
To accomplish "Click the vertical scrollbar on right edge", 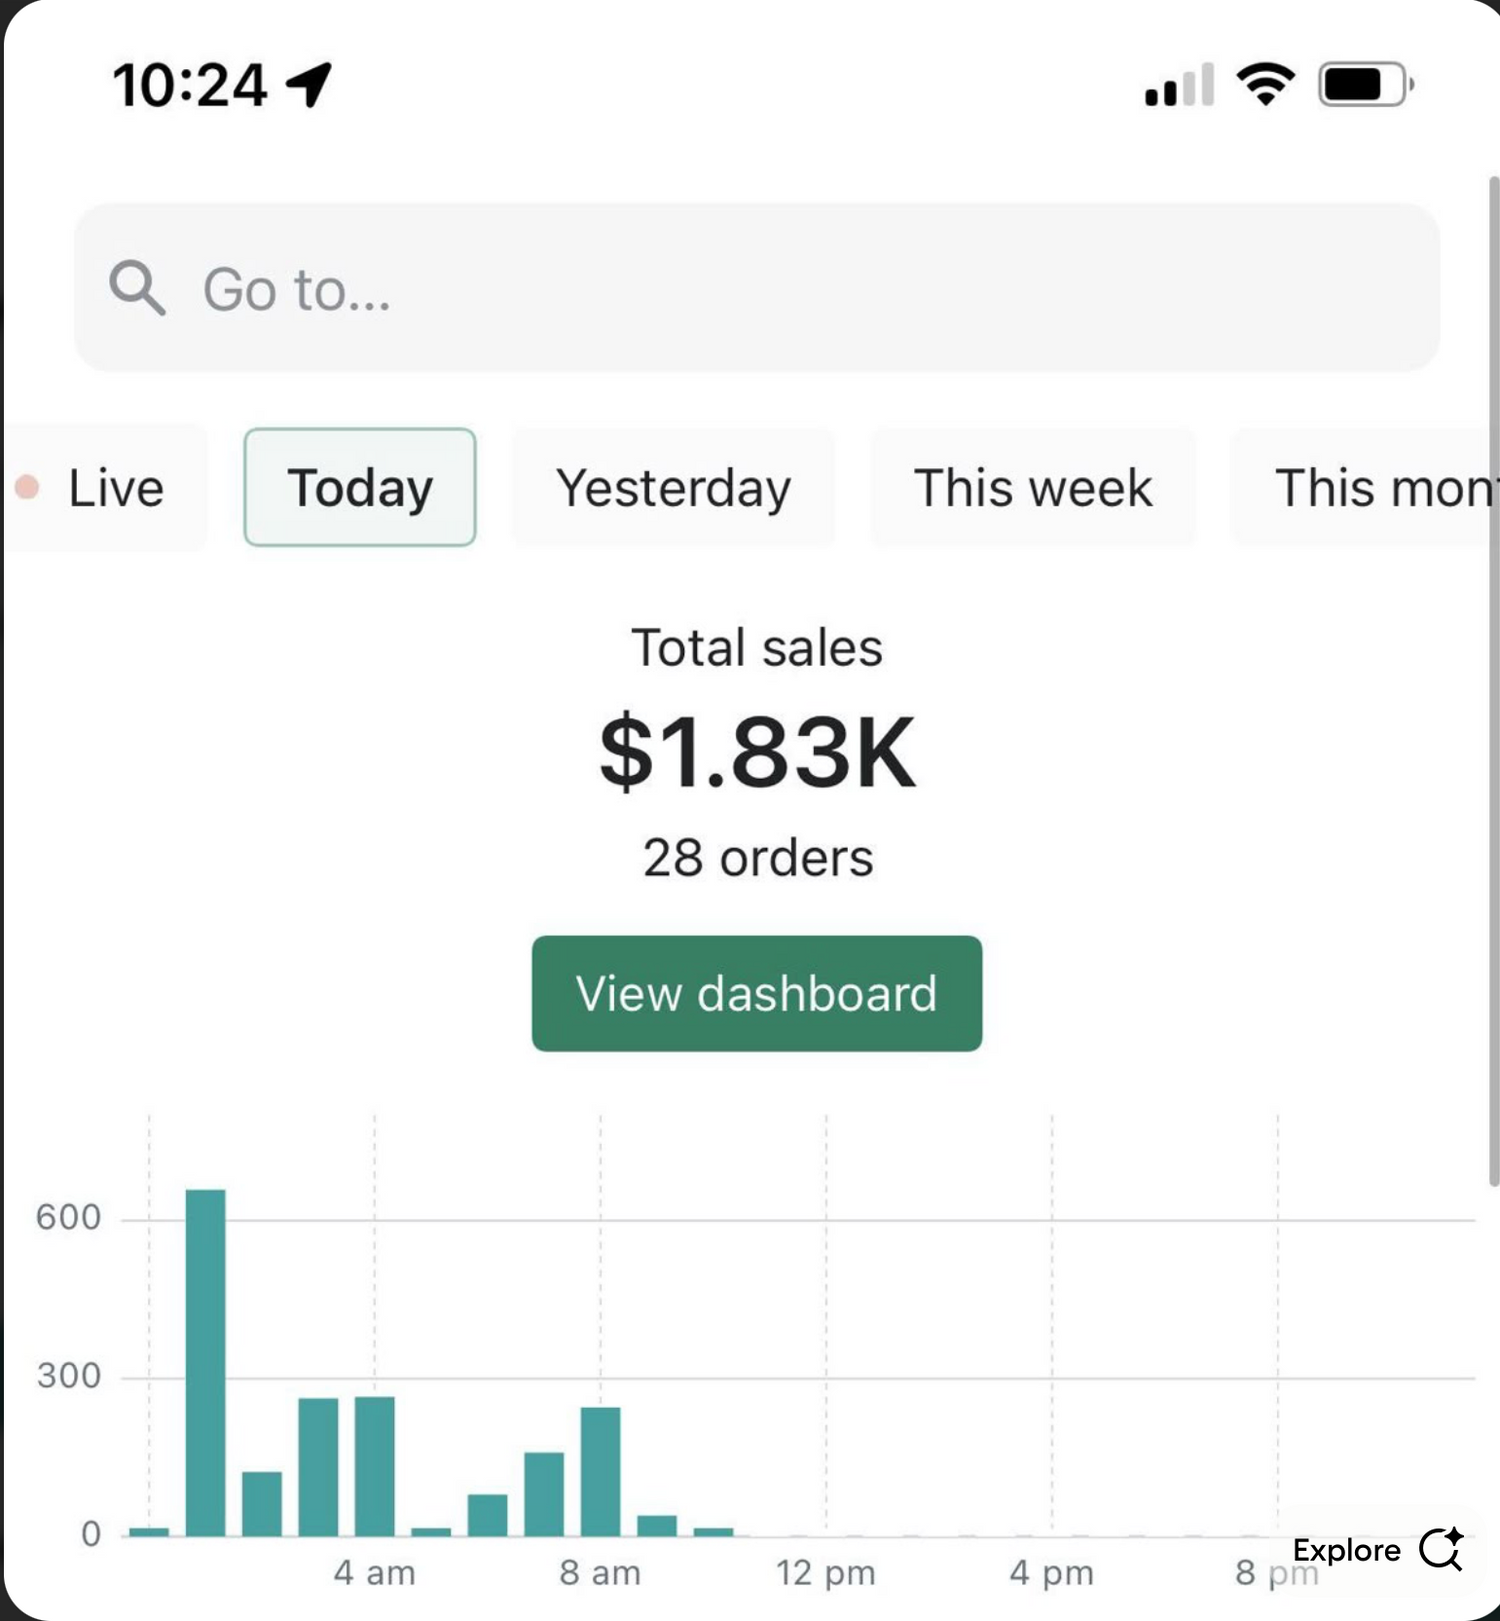I will (x=1493, y=680).
